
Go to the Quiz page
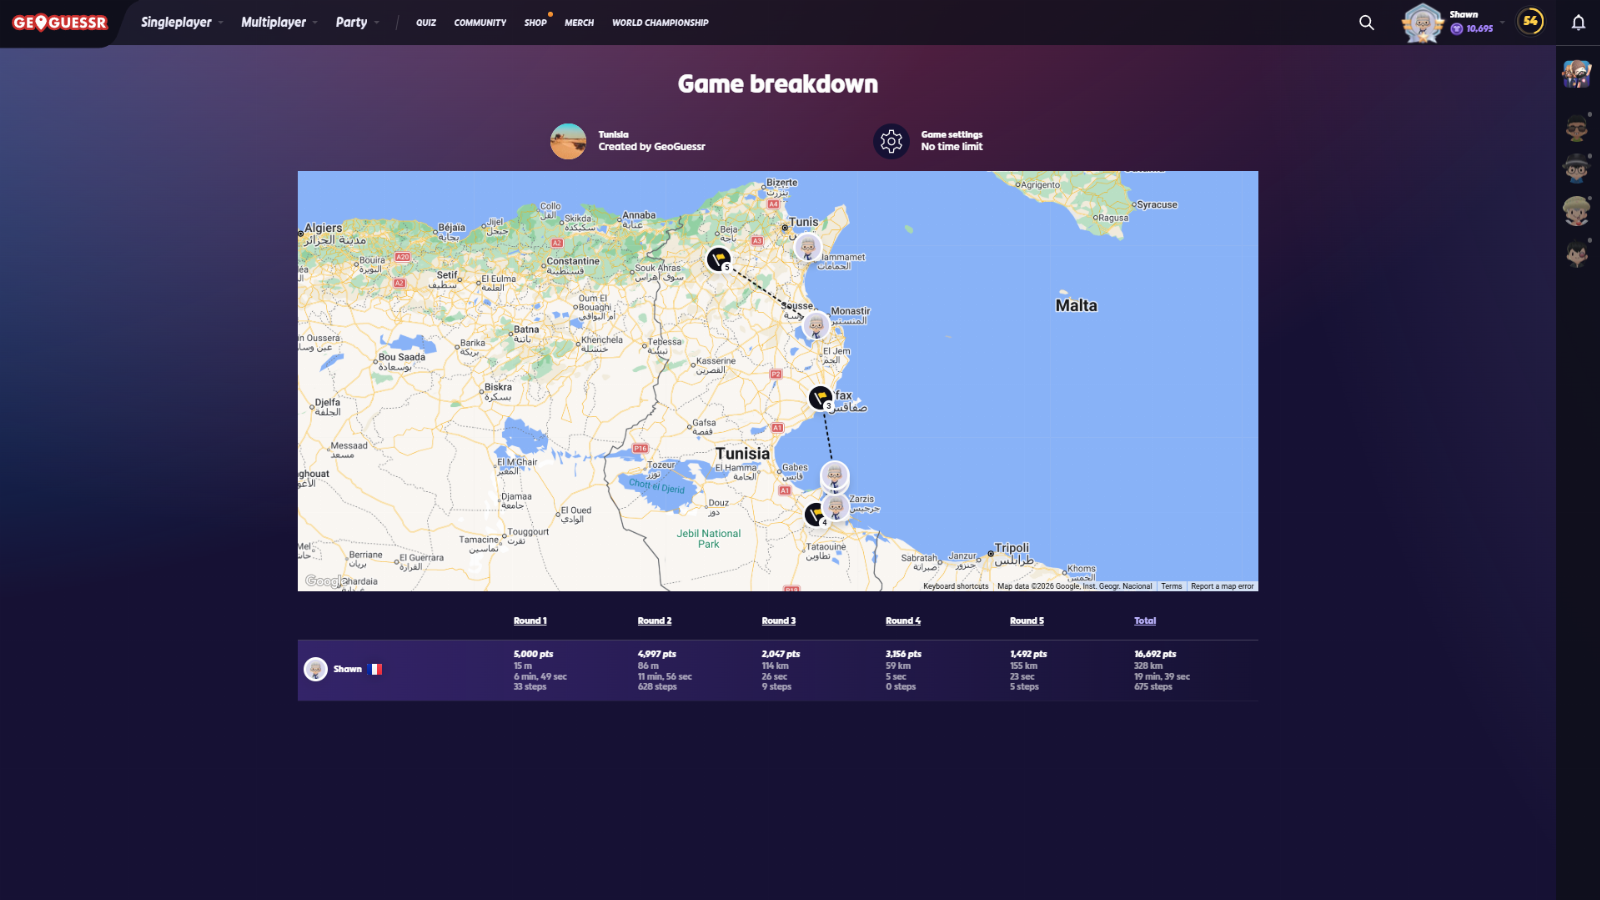coord(426,22)
